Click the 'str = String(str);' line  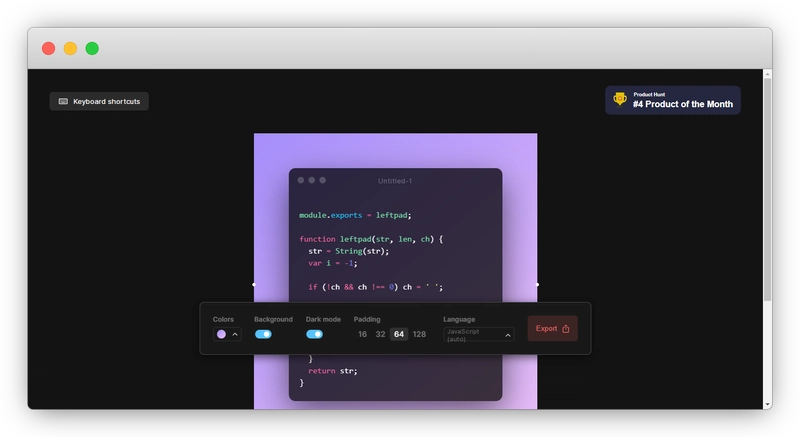coord(348,251)
